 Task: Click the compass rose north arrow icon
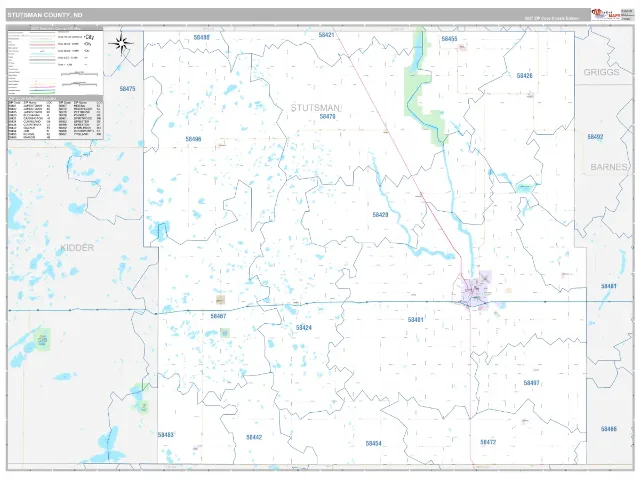121,44
